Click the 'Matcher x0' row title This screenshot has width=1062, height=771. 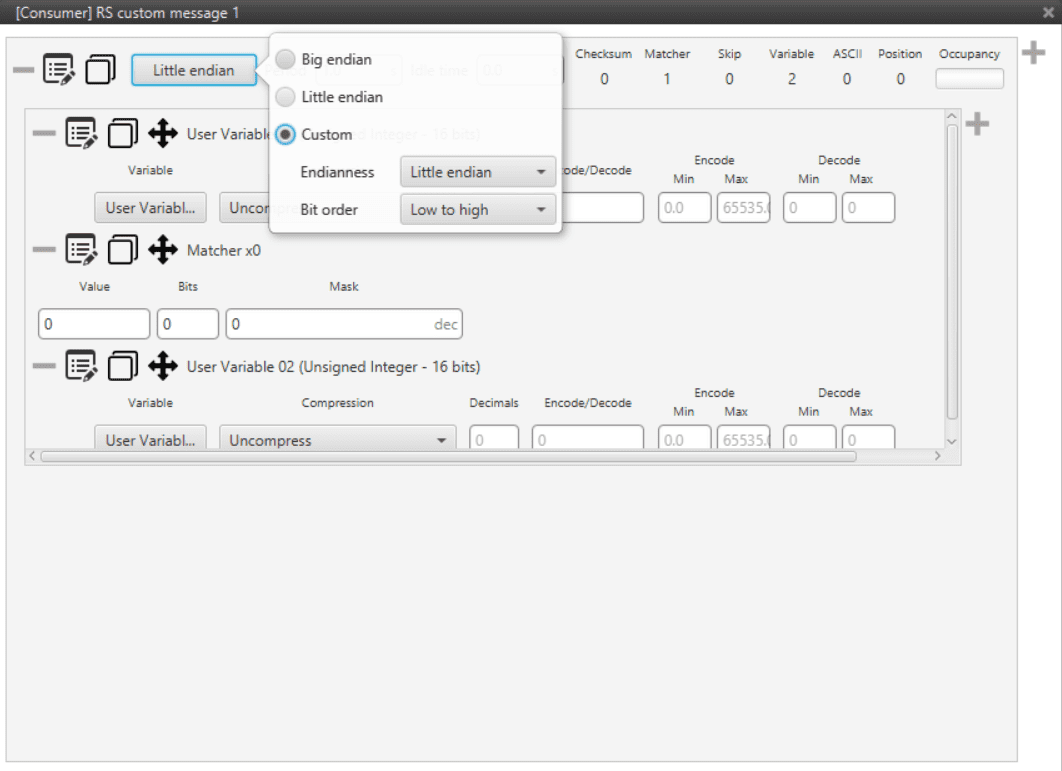pyautogui.click(x=224, y=251)
